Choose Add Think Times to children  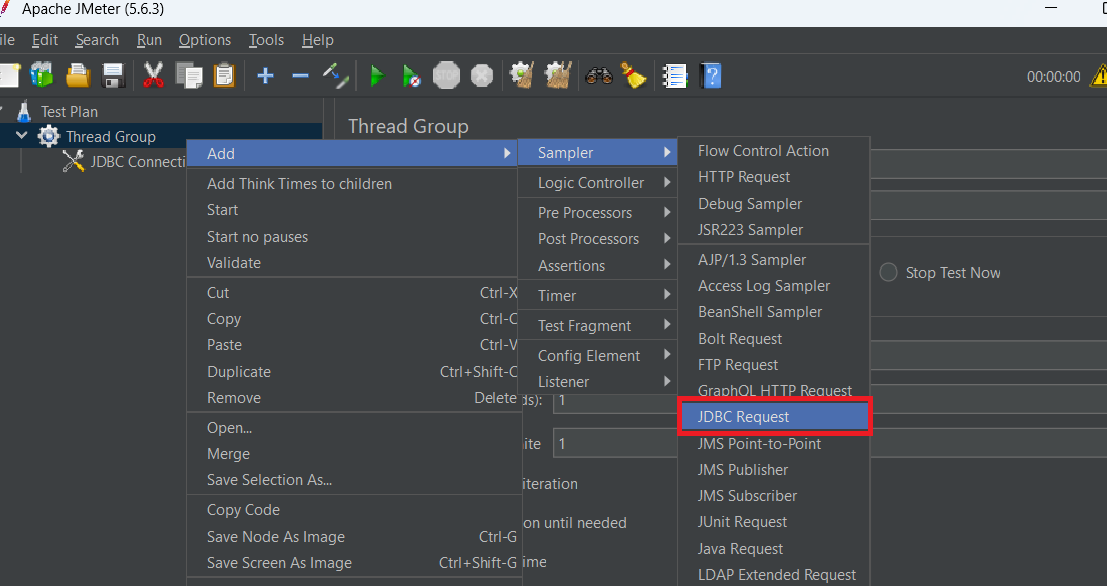coord(354,184)
